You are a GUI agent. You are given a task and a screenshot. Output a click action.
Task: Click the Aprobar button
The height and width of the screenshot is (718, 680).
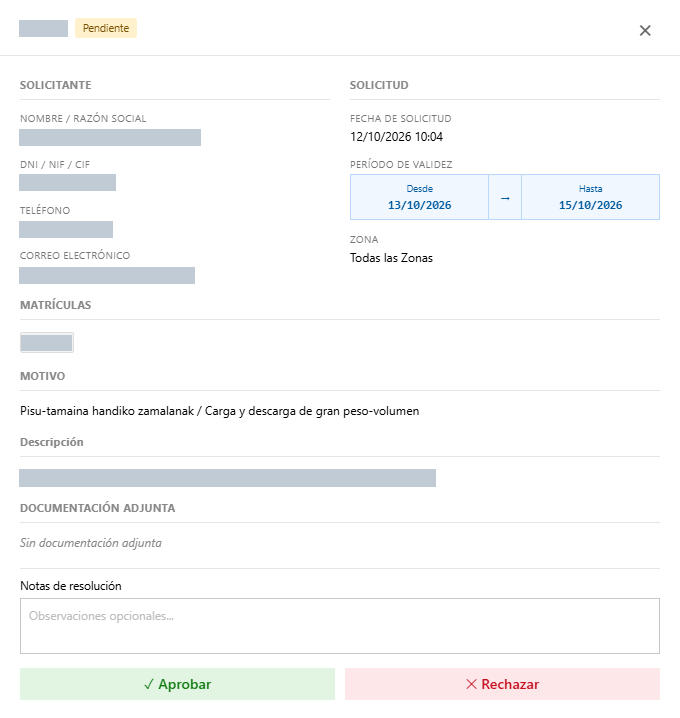pyautogui.click(x=177, y=684)
